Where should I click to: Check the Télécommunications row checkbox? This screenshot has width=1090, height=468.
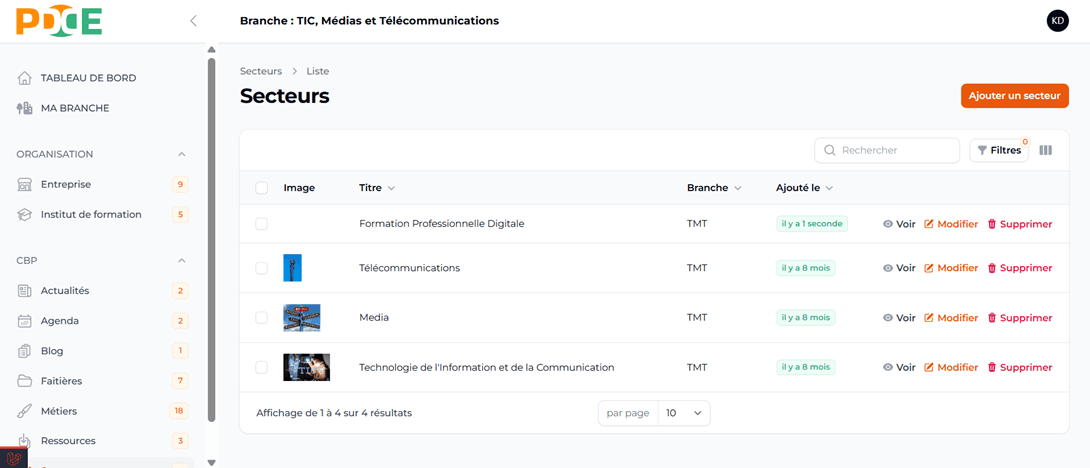pos(262,268)
